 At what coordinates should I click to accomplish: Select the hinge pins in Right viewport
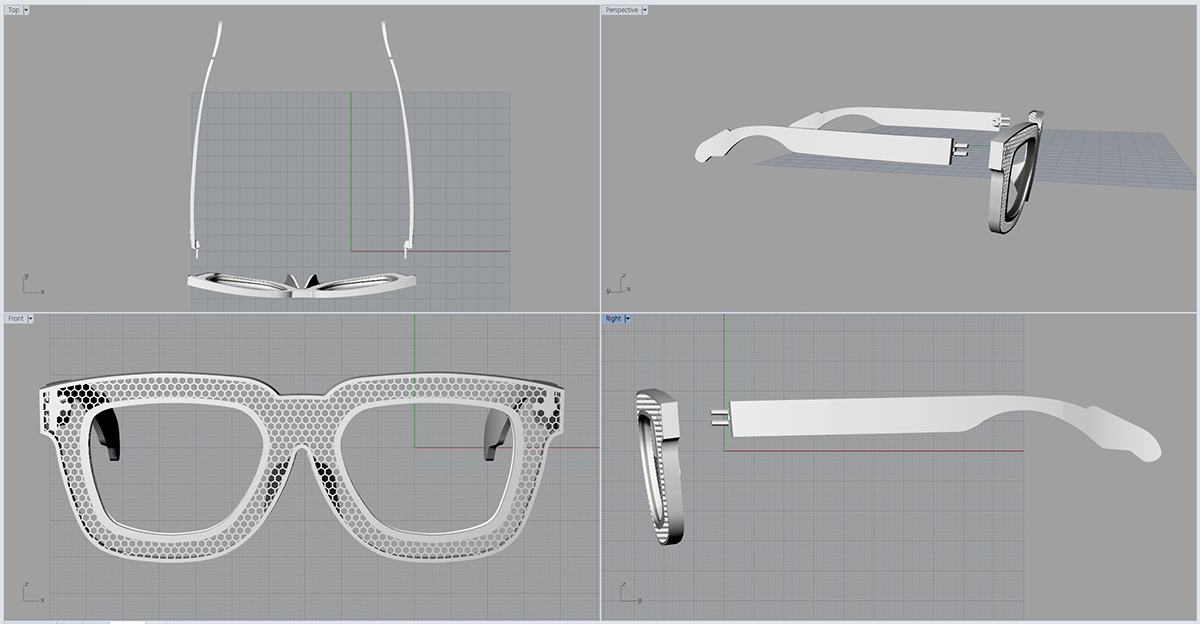[x=718, y=417]
